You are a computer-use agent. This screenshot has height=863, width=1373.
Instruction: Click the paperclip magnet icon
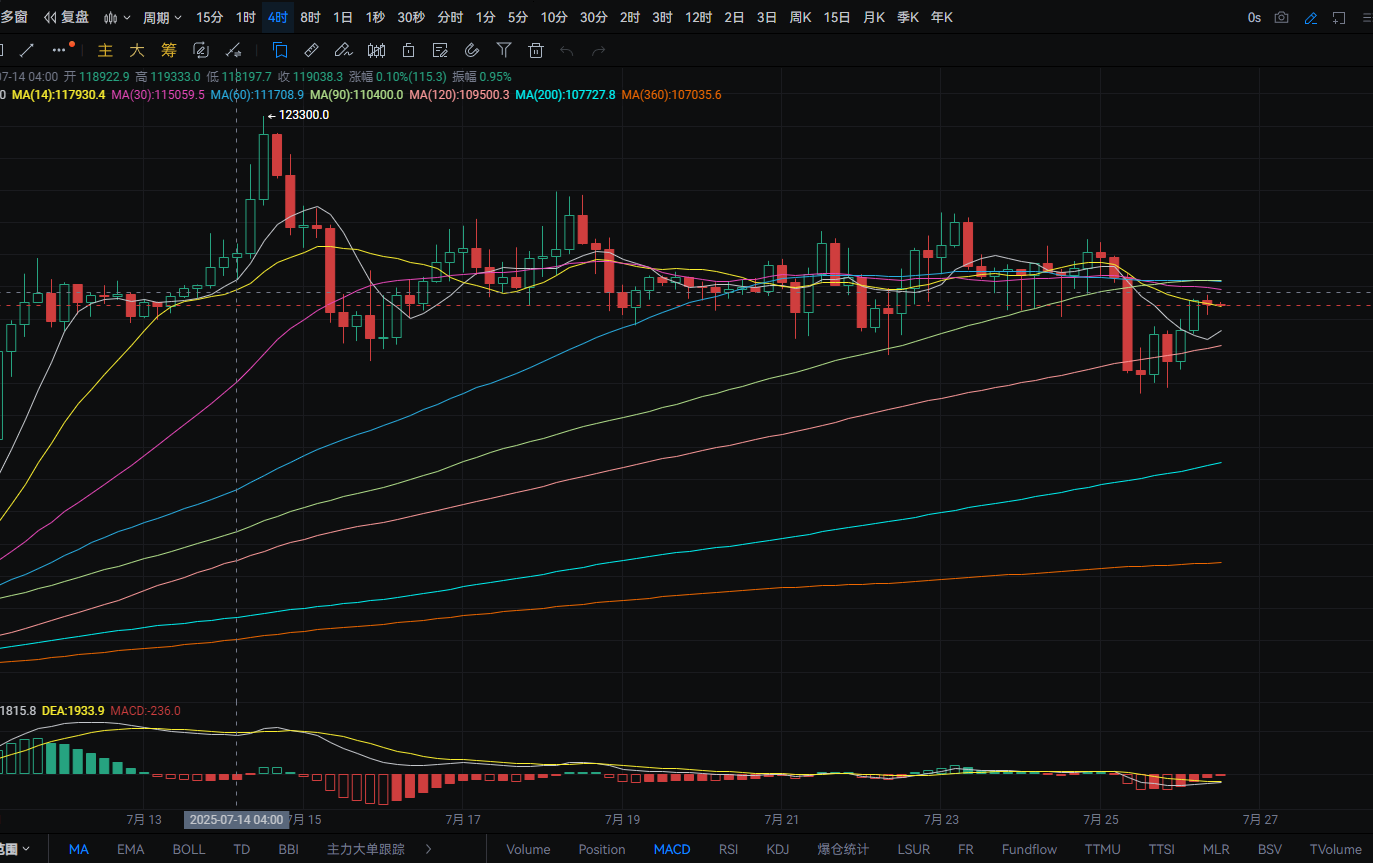[473, 50]
